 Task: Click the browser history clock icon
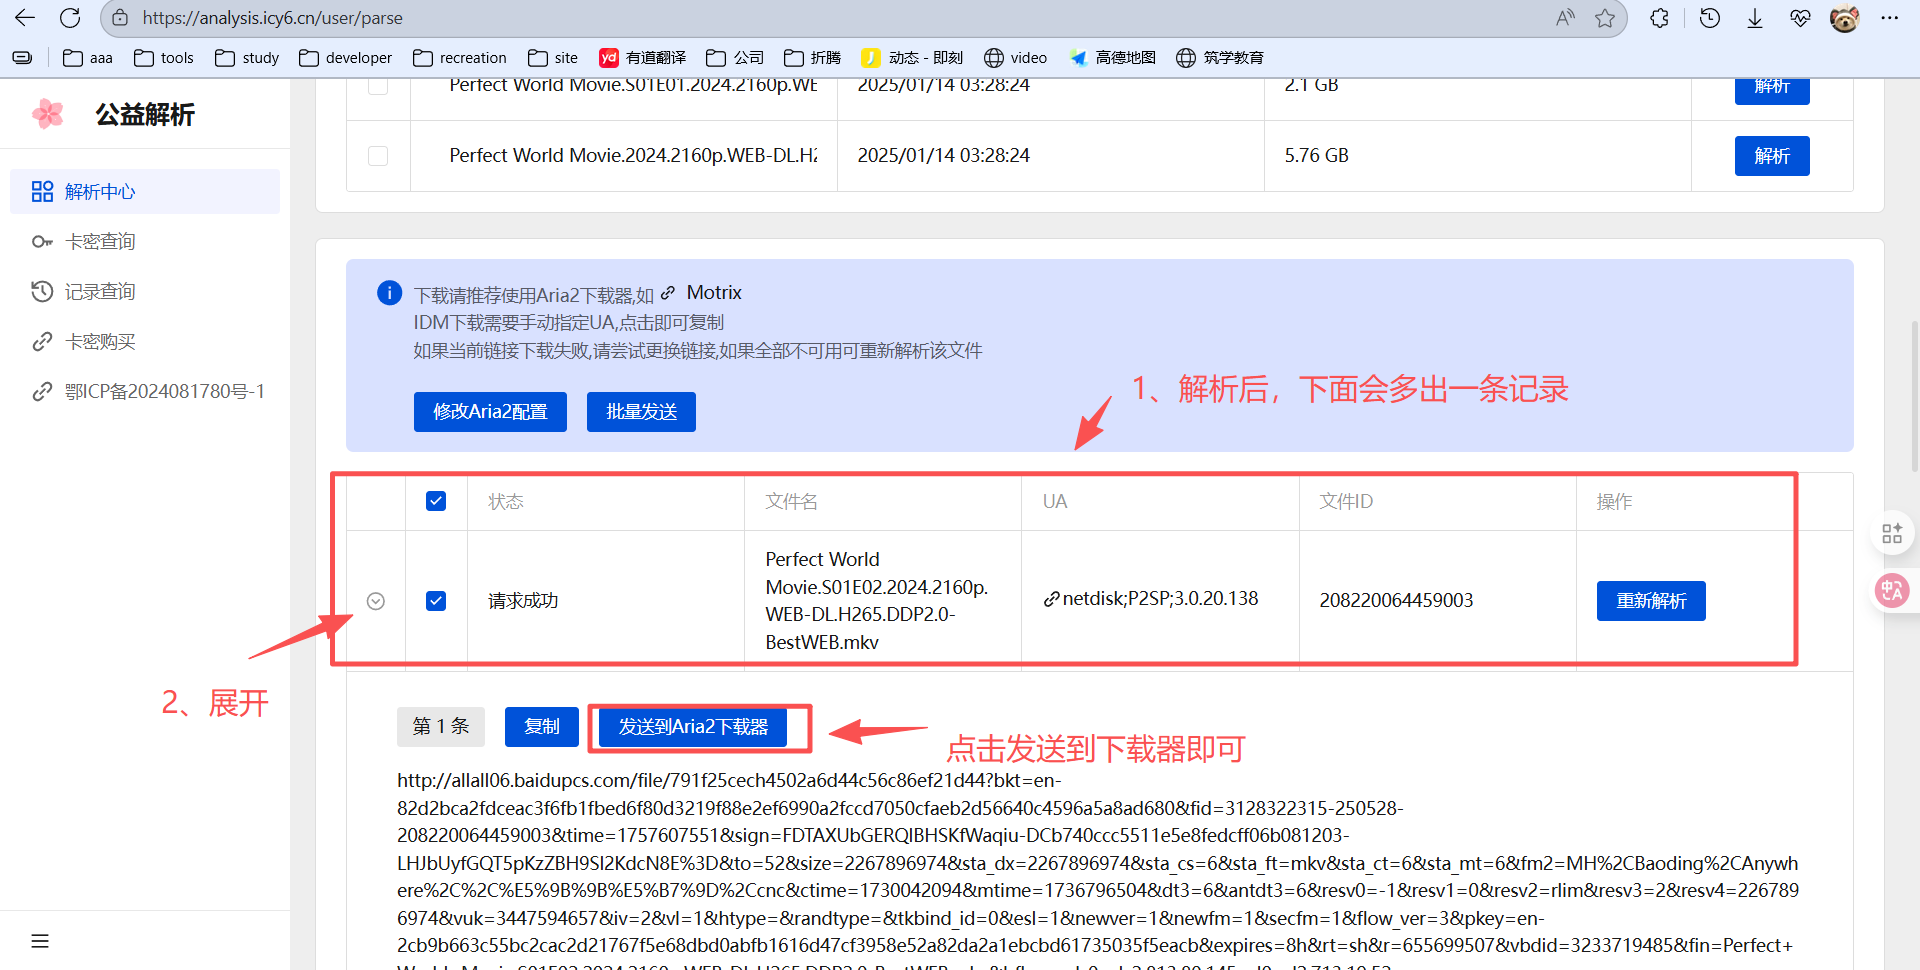[1710, 18]
